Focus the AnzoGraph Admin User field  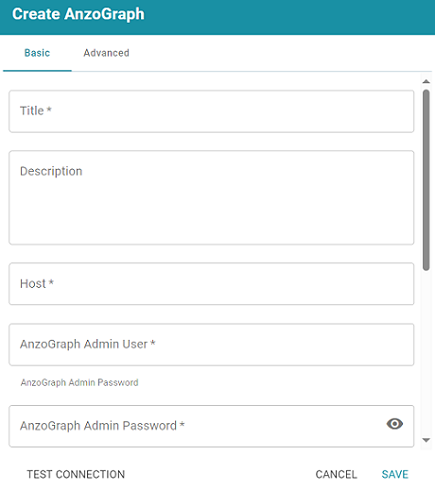click(x=211, y=344)
